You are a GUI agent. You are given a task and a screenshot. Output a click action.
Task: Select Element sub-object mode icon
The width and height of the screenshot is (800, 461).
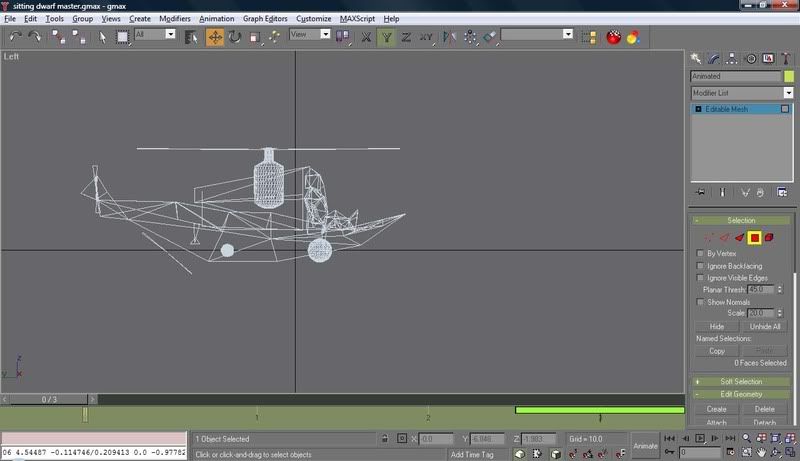click(770, 237)
